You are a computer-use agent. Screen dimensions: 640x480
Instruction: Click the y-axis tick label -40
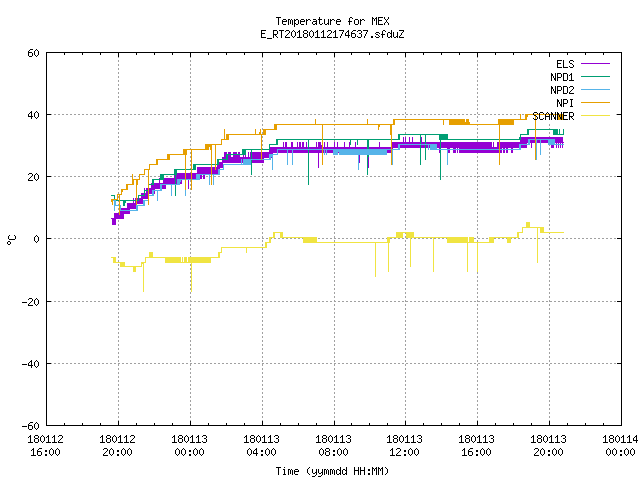31,364
